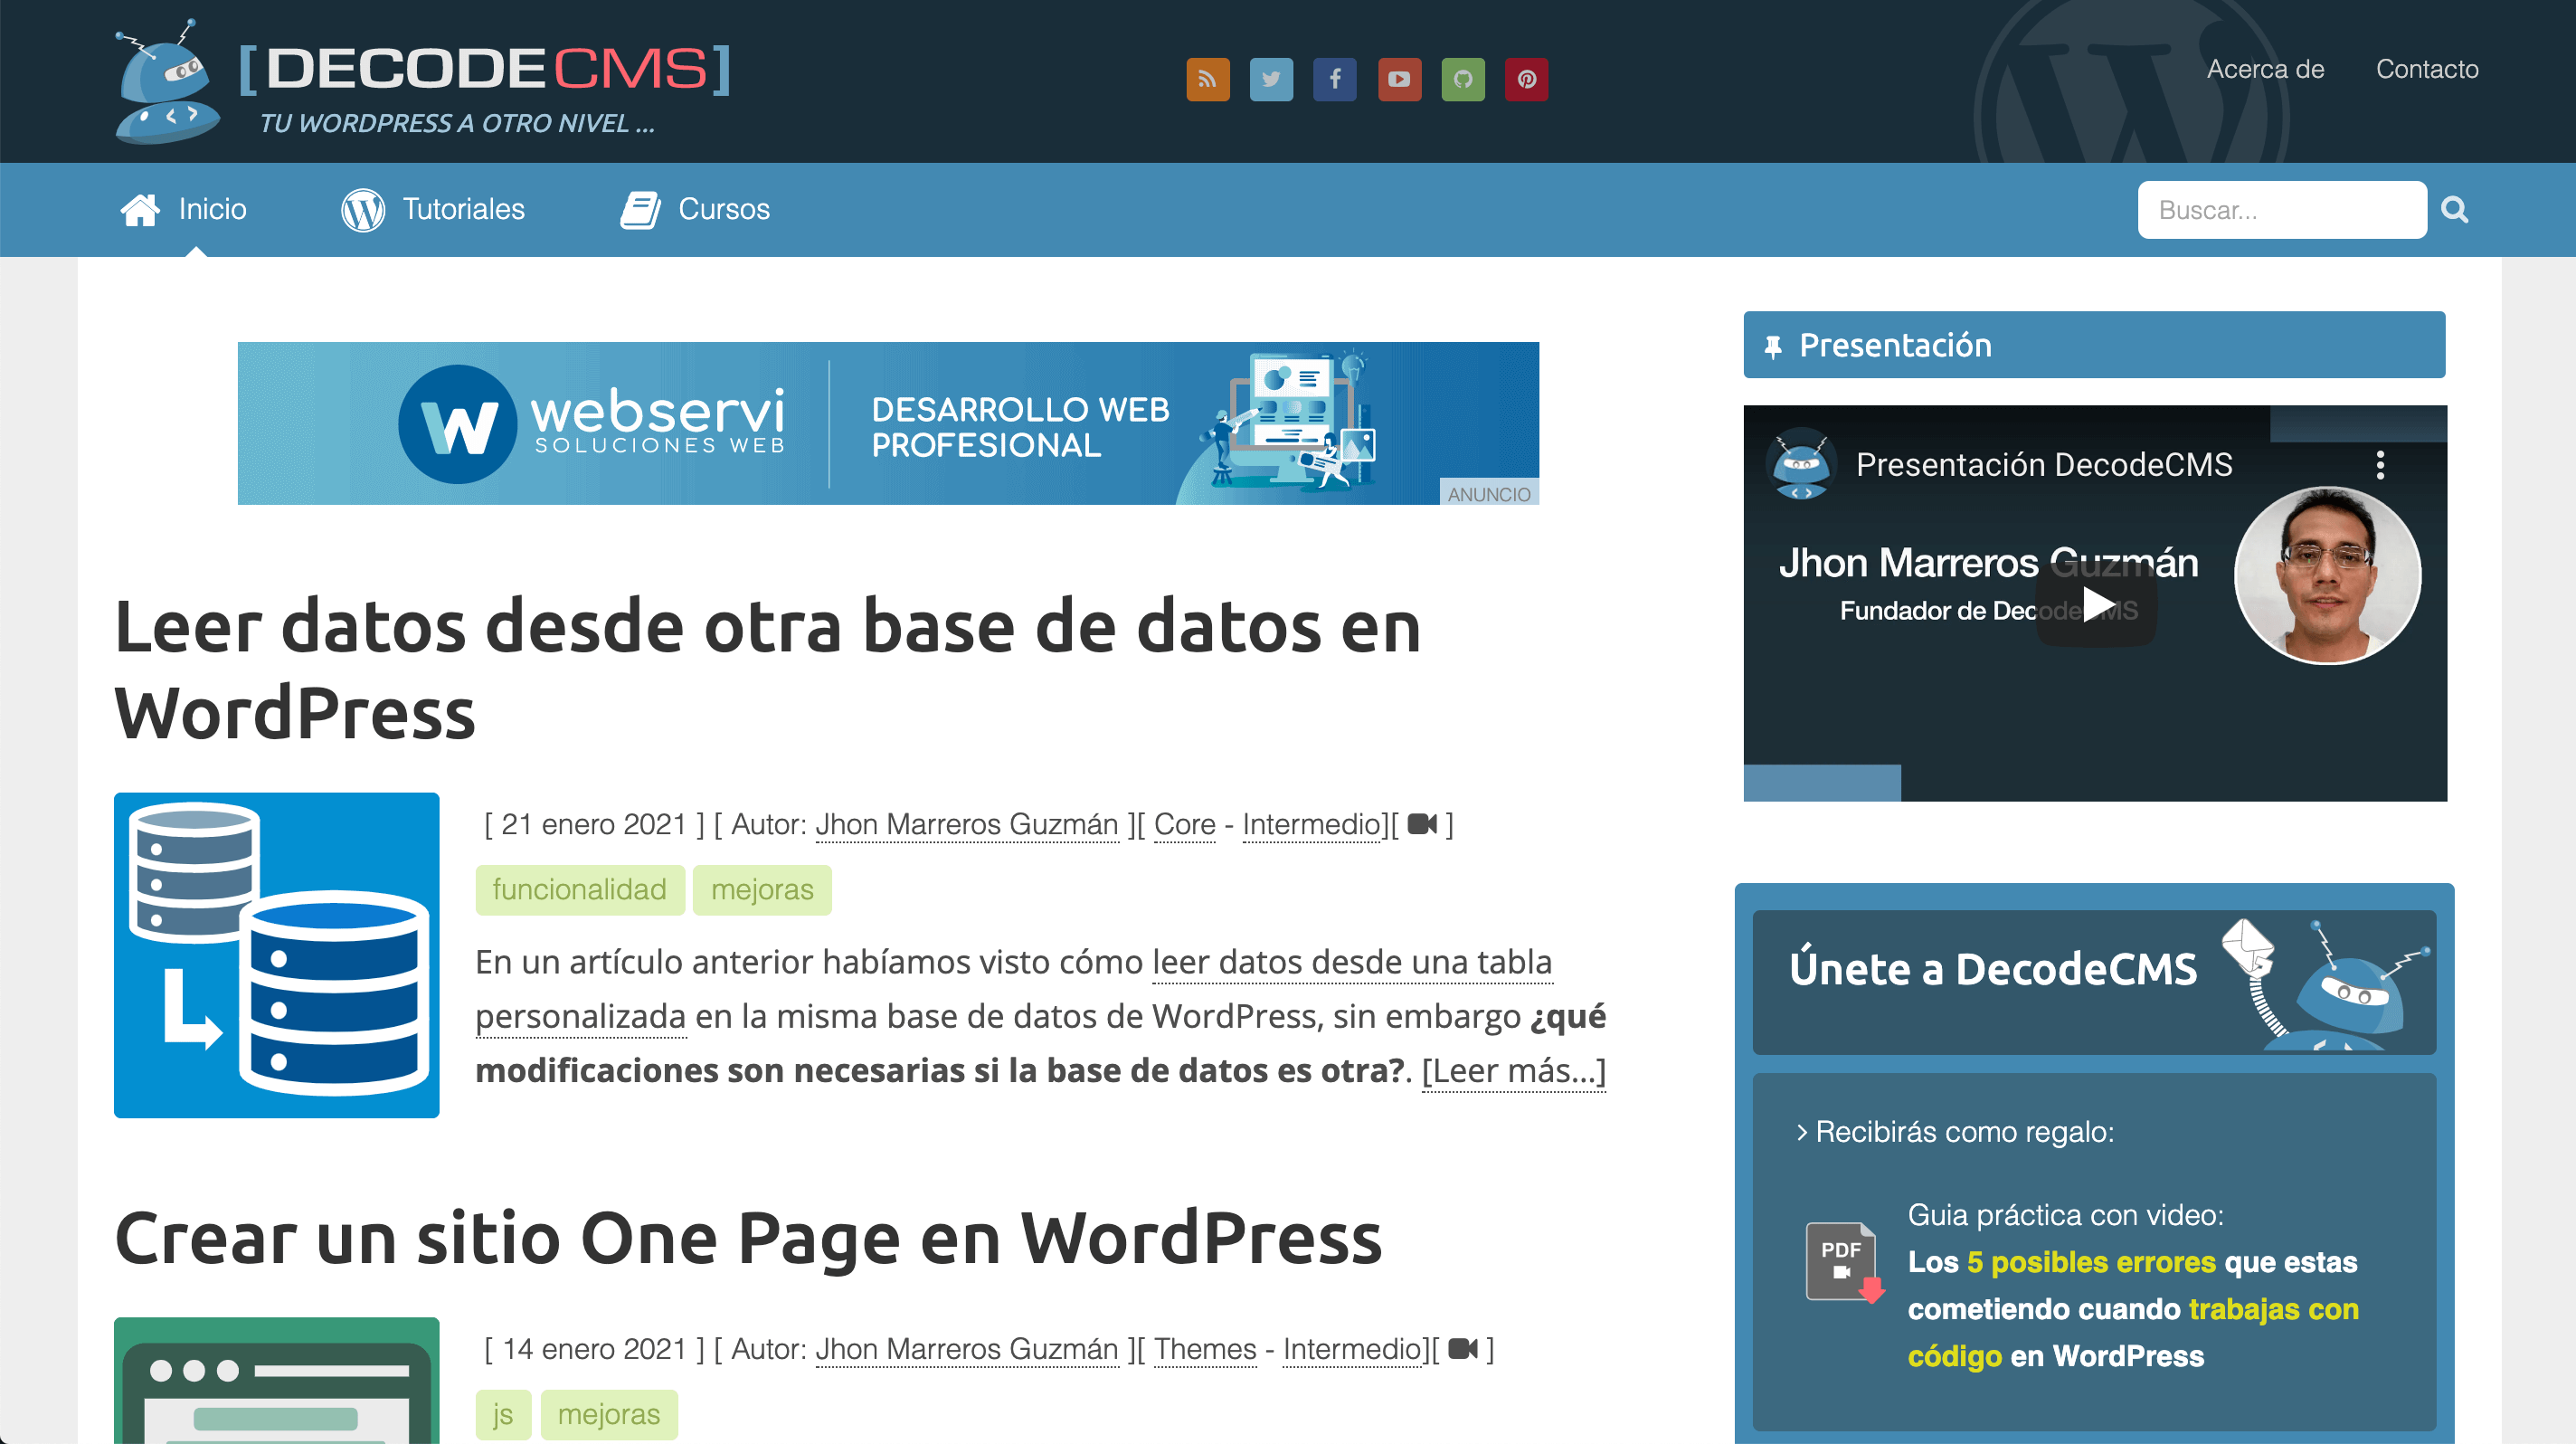Open the Acerca de page
The image size is (2576, 1444).
point(2265,69)
